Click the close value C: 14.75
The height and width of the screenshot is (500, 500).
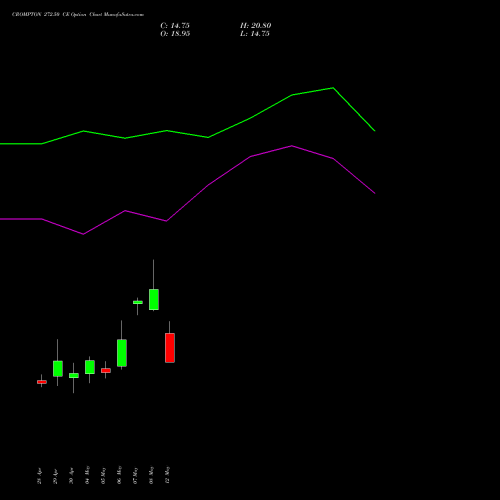tap(175, 26)
